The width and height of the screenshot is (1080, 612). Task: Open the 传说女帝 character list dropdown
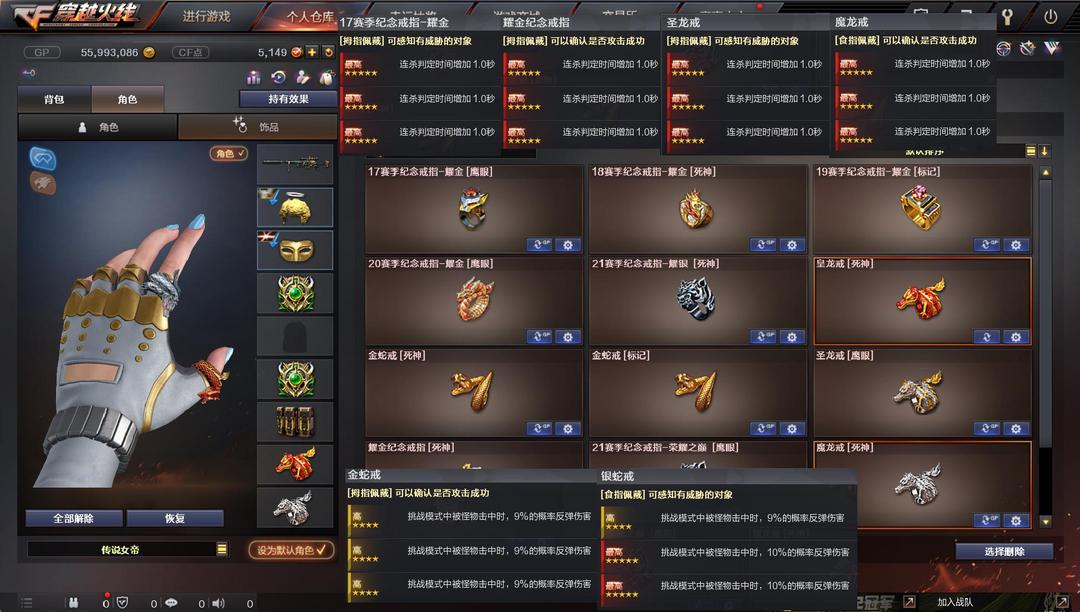point(222,549)
